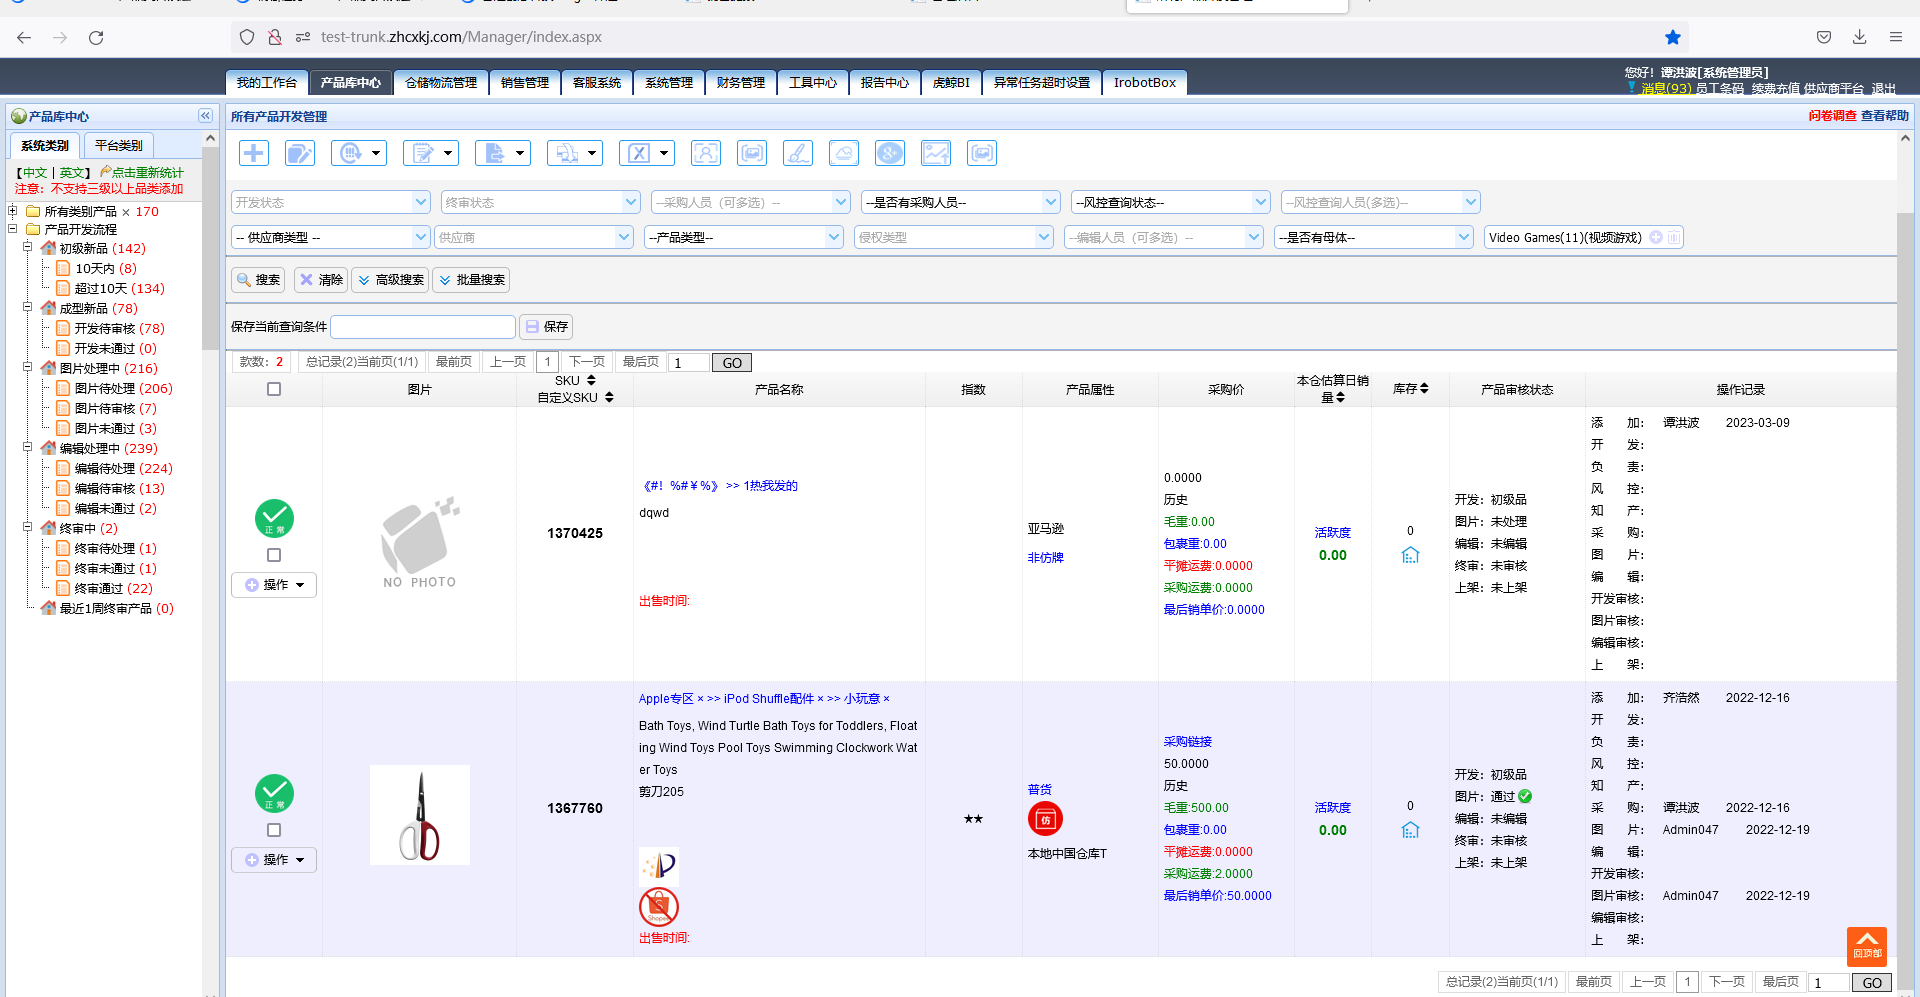Click the browser bookmark star icon
The height and width of the screenshot is (997, 1920).
coord(1673,37)
